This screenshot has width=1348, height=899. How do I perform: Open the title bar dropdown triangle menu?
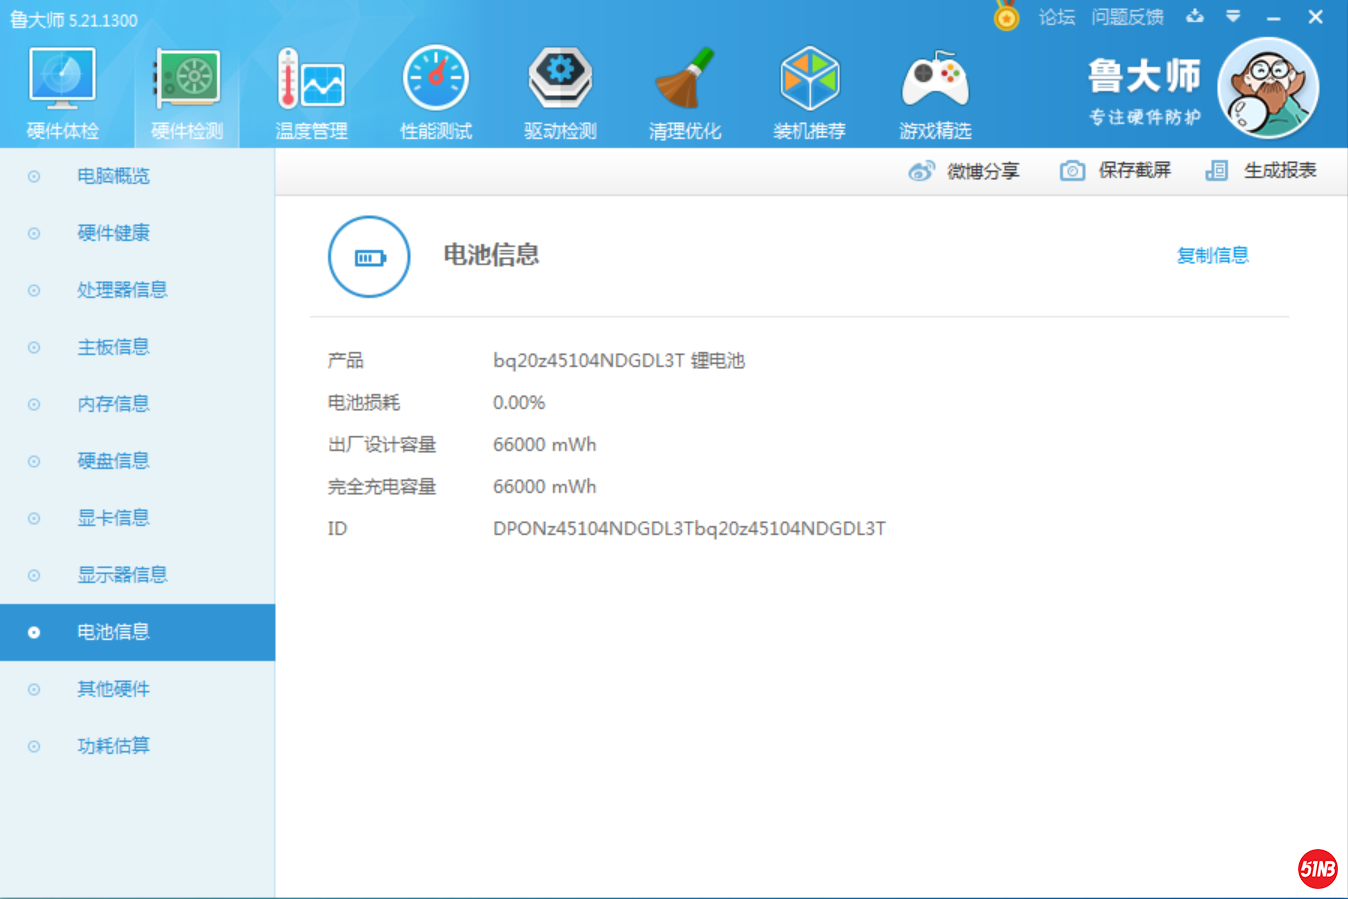click(x=1233, y=17)
